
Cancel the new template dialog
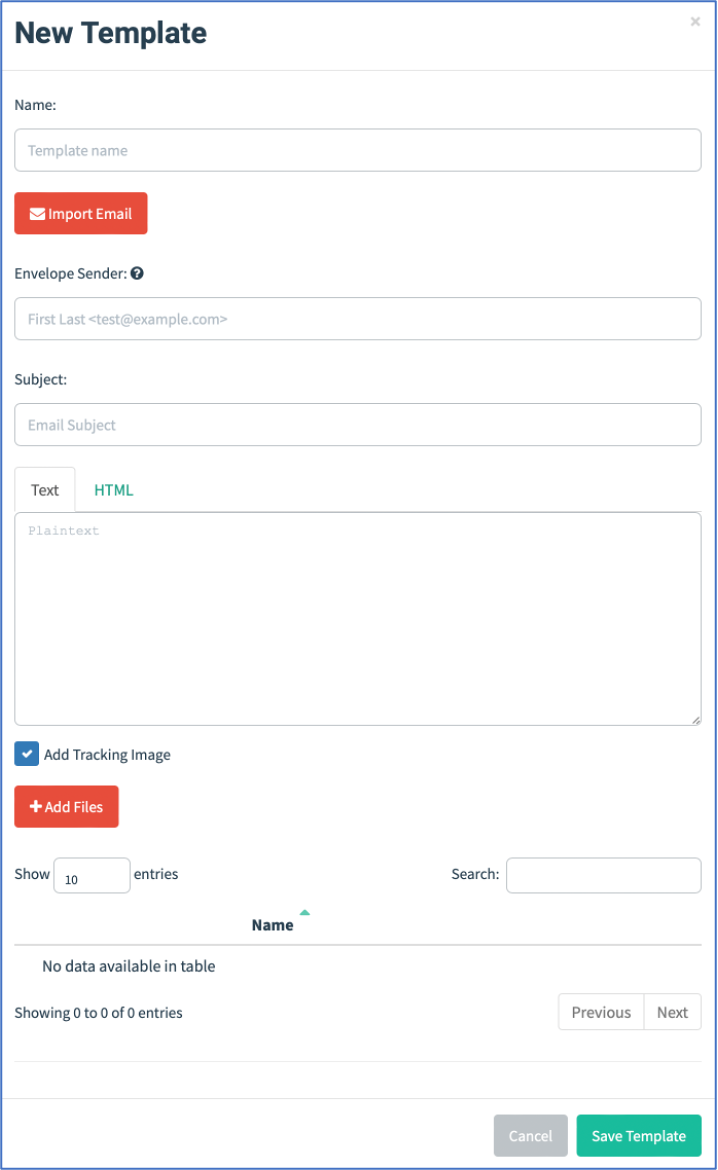(x=531, y=1136)
